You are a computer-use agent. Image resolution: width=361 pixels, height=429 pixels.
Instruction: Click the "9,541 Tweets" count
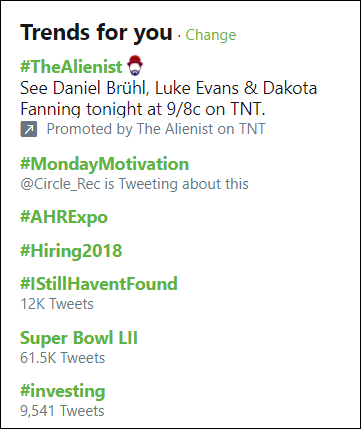pos(62,411)
